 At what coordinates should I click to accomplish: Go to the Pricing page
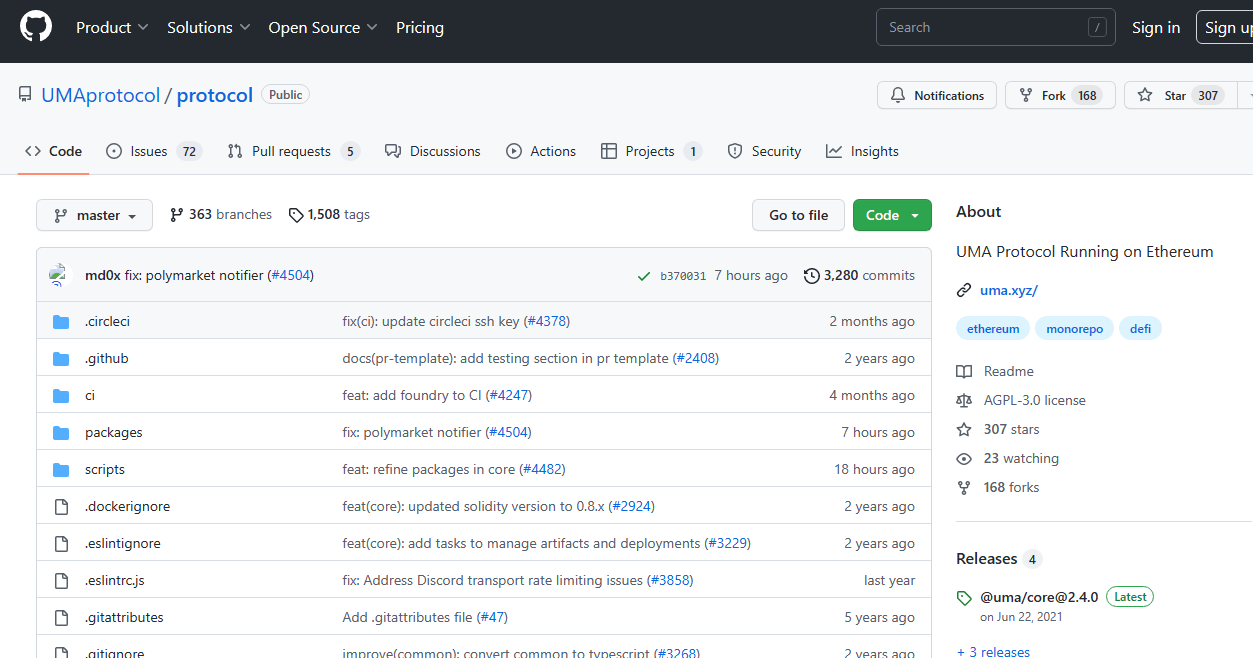tap(420, 28)
